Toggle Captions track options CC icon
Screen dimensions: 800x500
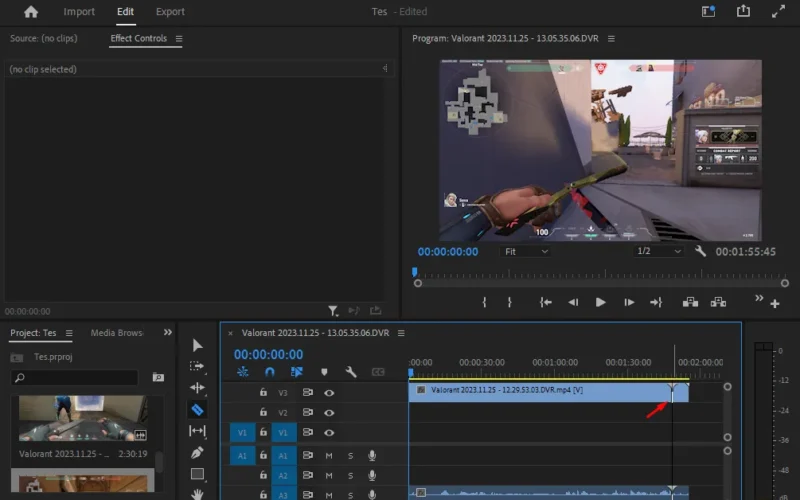[378, 372]
